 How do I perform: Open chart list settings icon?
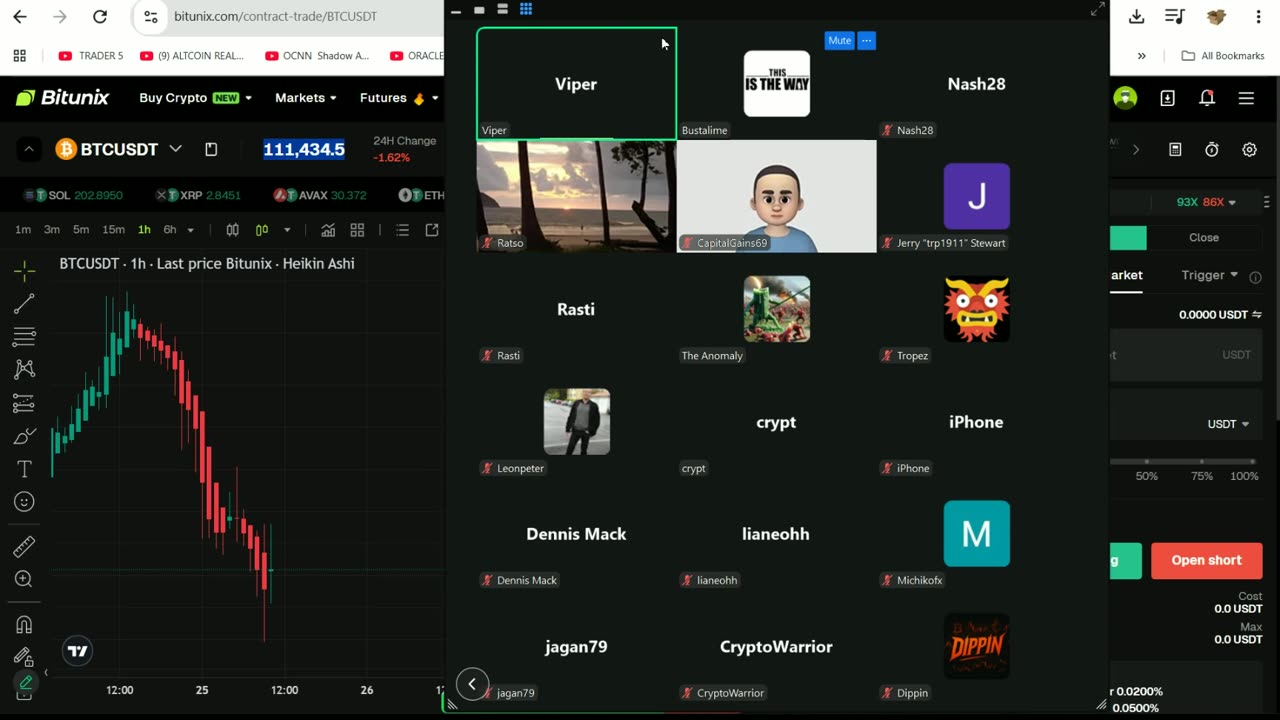coord(402,230)
